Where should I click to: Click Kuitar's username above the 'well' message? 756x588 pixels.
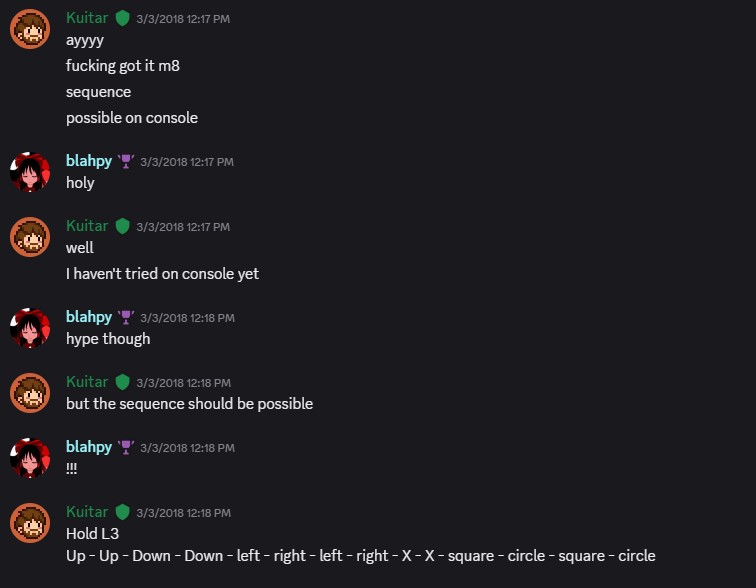pos(87,226)
